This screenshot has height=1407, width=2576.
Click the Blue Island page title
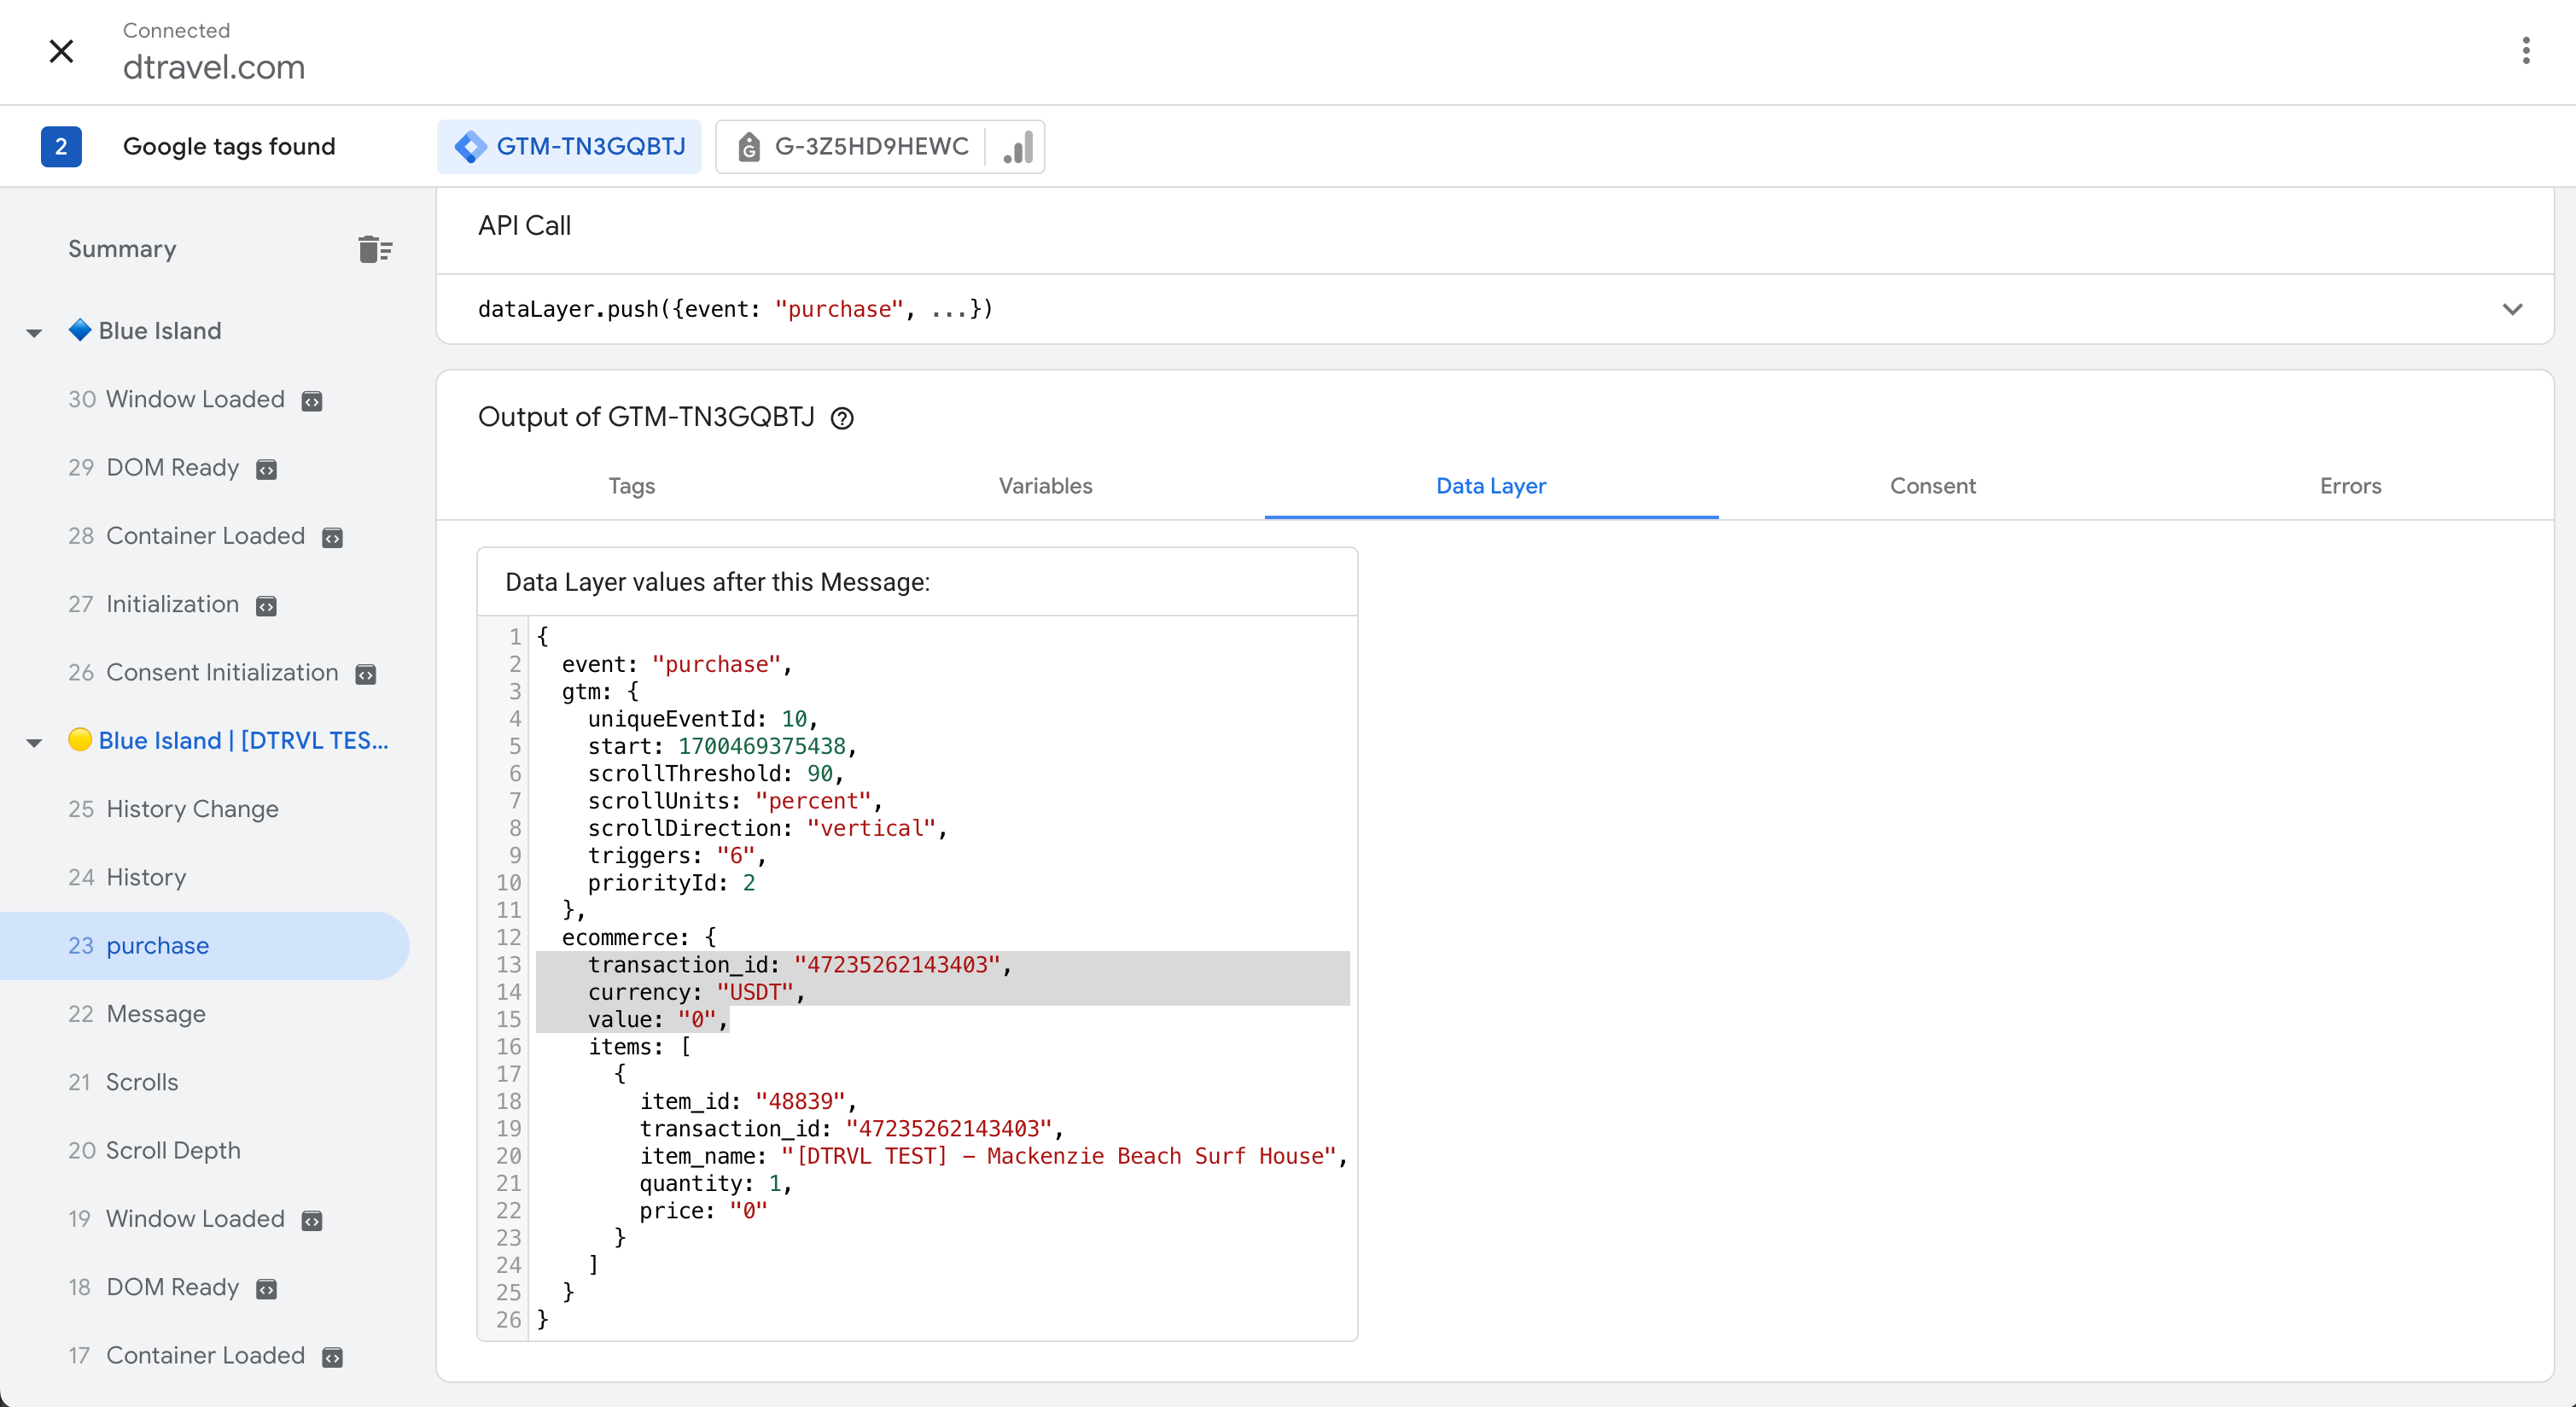click(x=160, y=331)
